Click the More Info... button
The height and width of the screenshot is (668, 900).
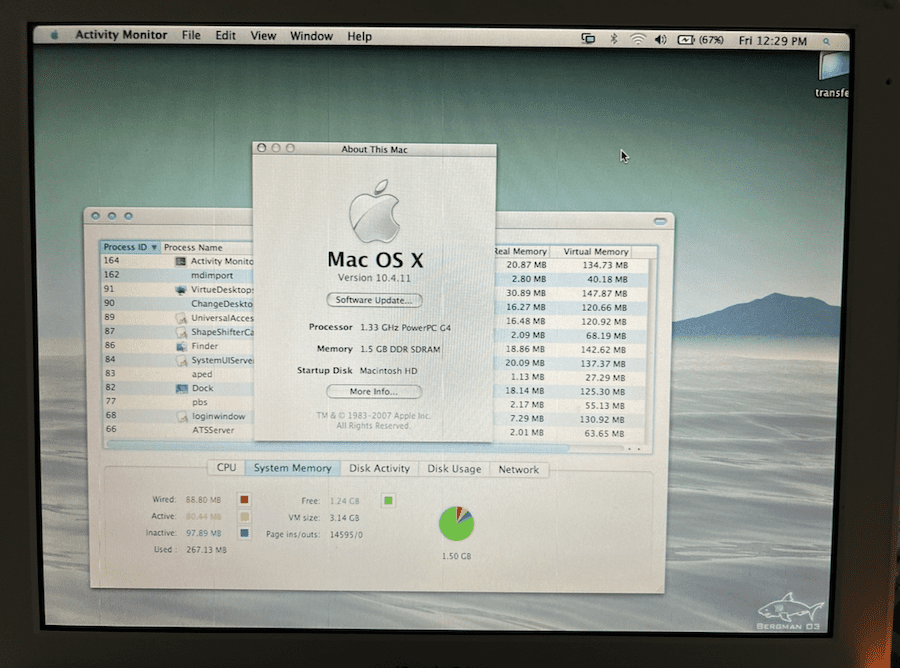(374, 391)
